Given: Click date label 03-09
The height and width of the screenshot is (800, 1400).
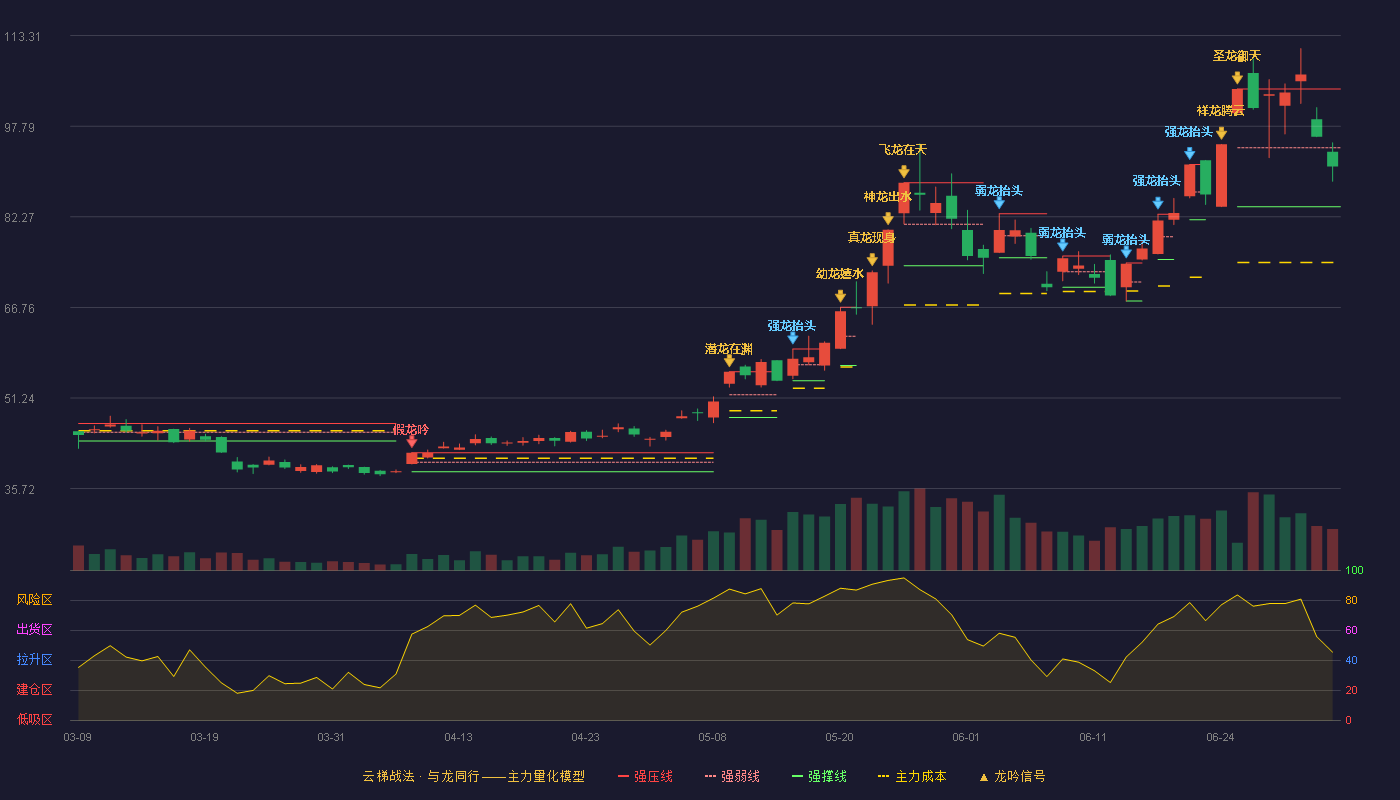Looking at the screenshot, I should point(77,737).
